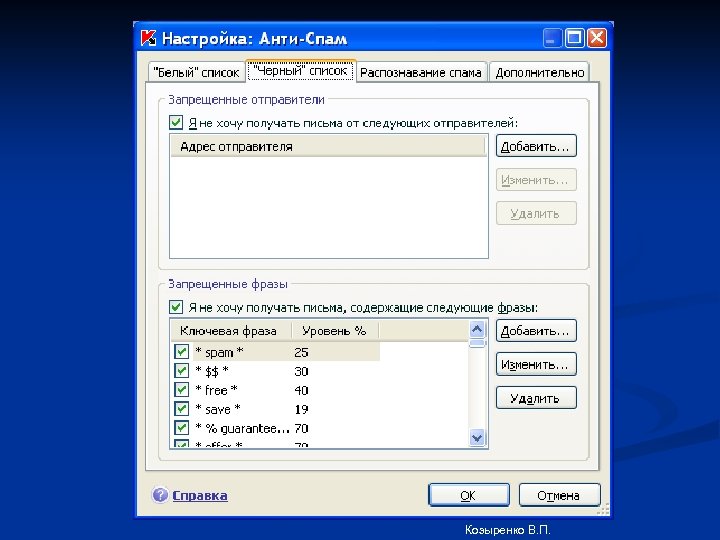Click the Ключевая фраза column header
720x540 pixels.
(x=231, y=331)
